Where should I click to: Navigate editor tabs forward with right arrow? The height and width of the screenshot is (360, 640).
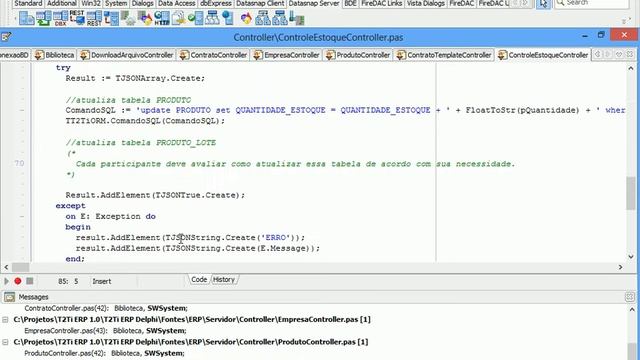pyautogui.click(x=608, y=54)
